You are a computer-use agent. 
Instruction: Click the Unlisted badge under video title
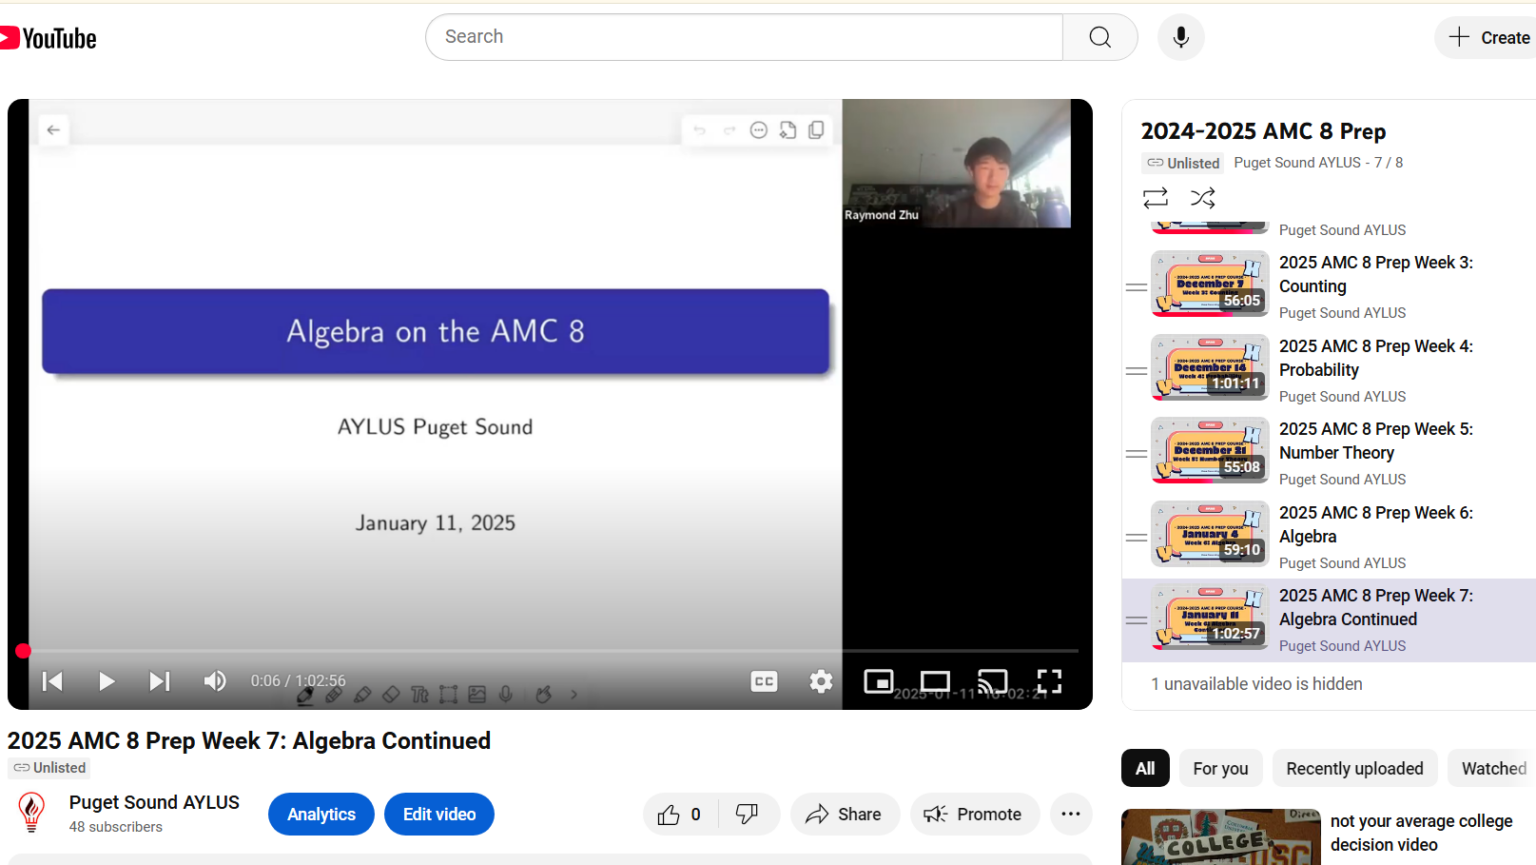[49, 768]
